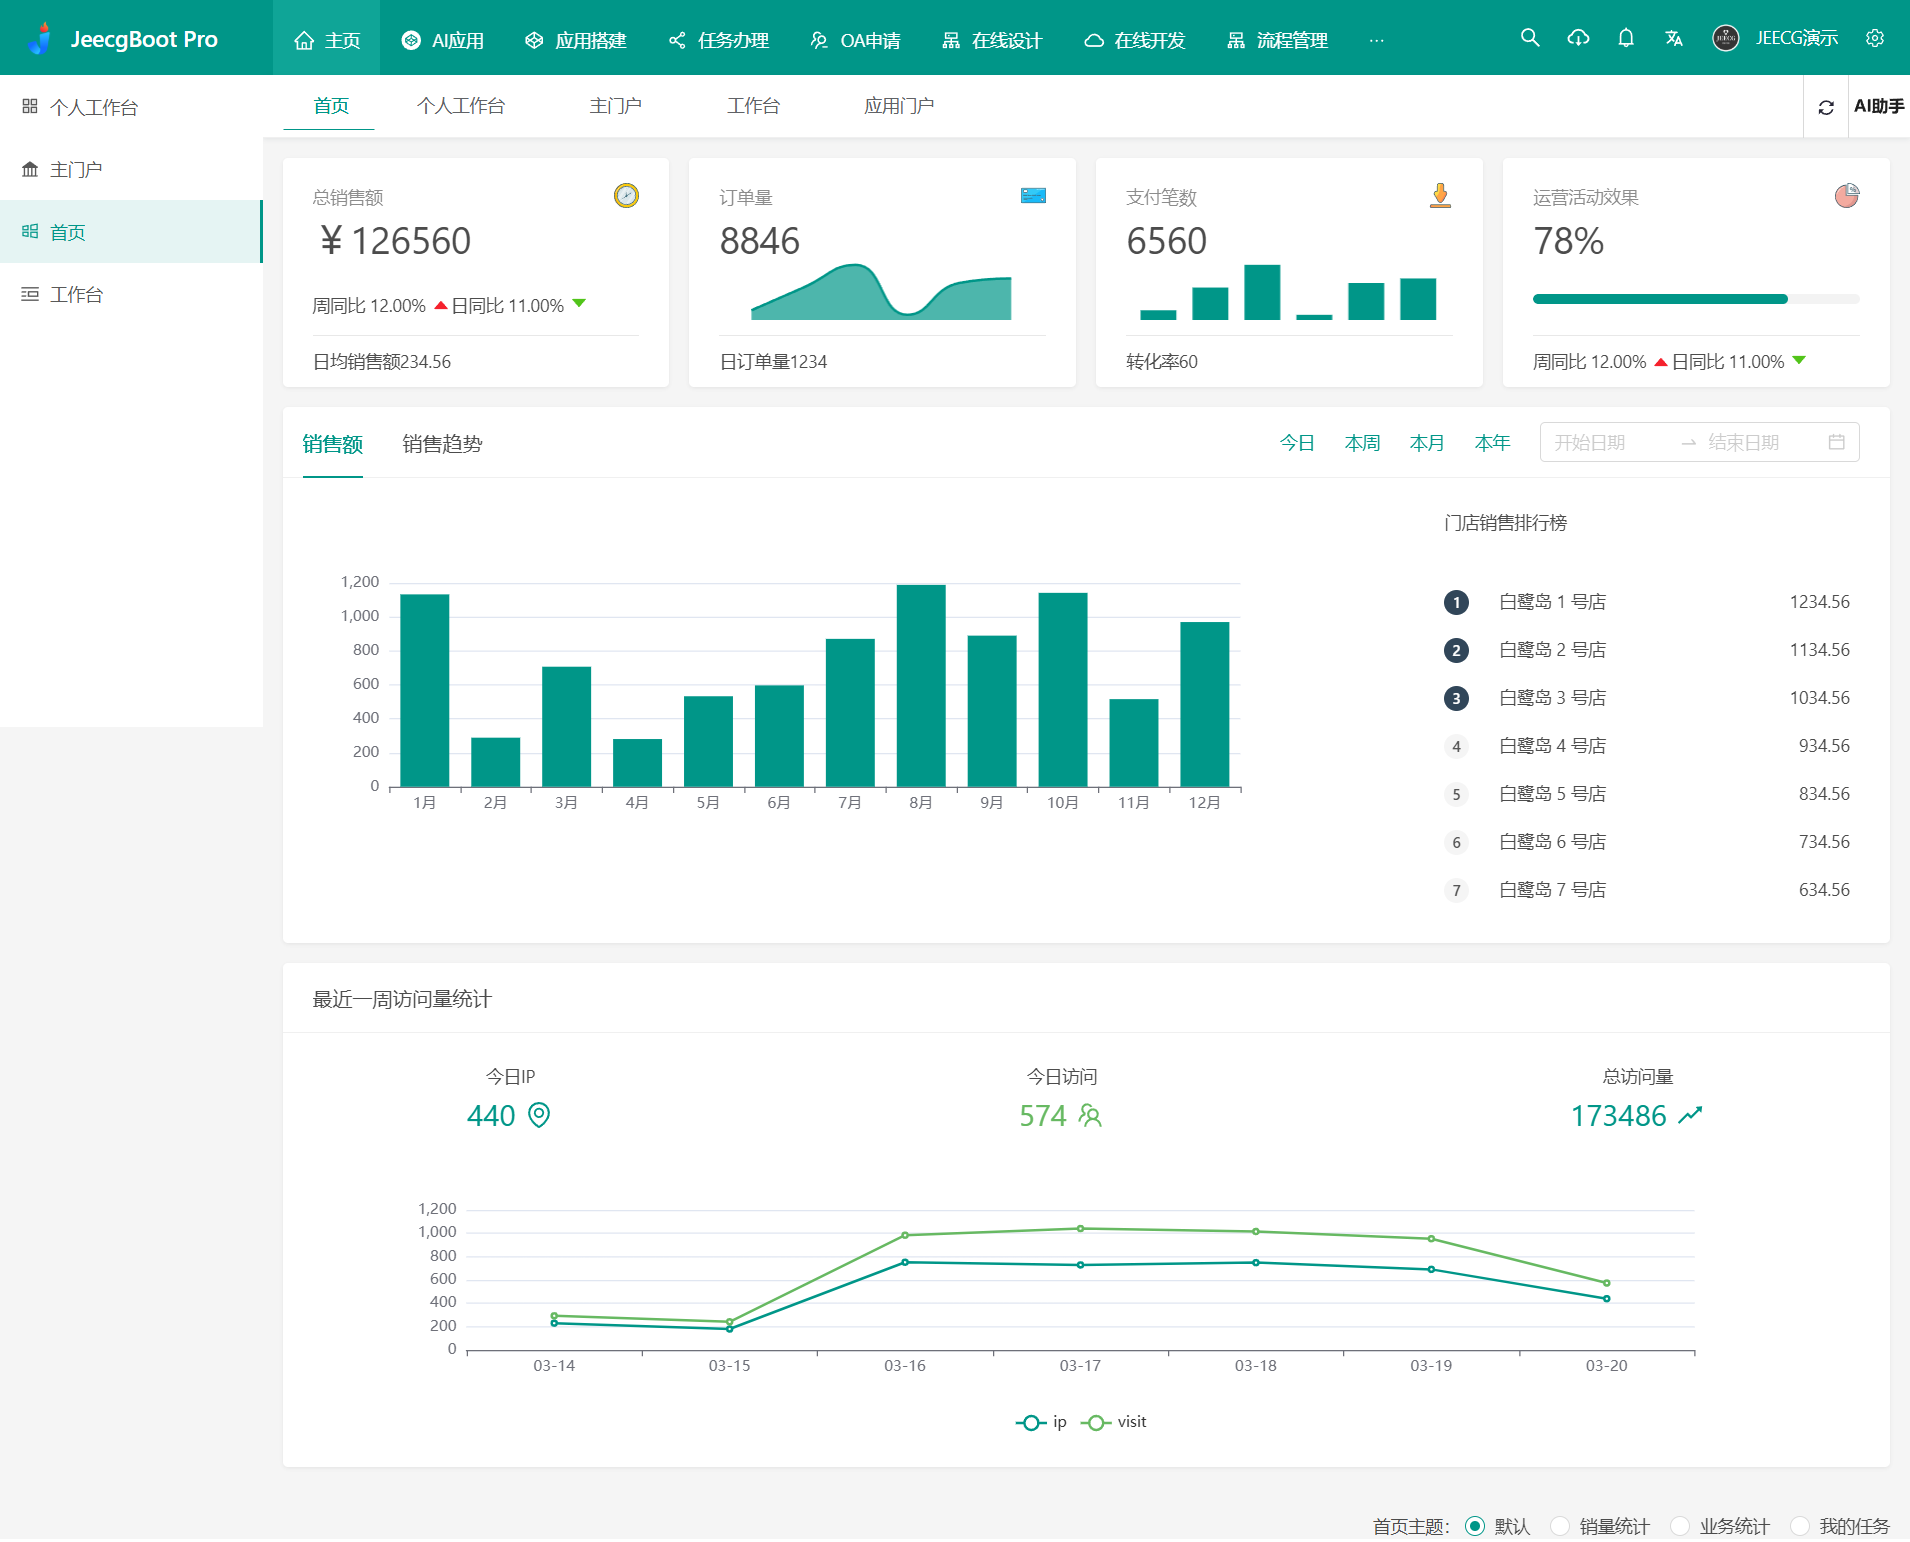Click the refresh page icon
1910x1542 pixels.
[x=1826, y=107]
